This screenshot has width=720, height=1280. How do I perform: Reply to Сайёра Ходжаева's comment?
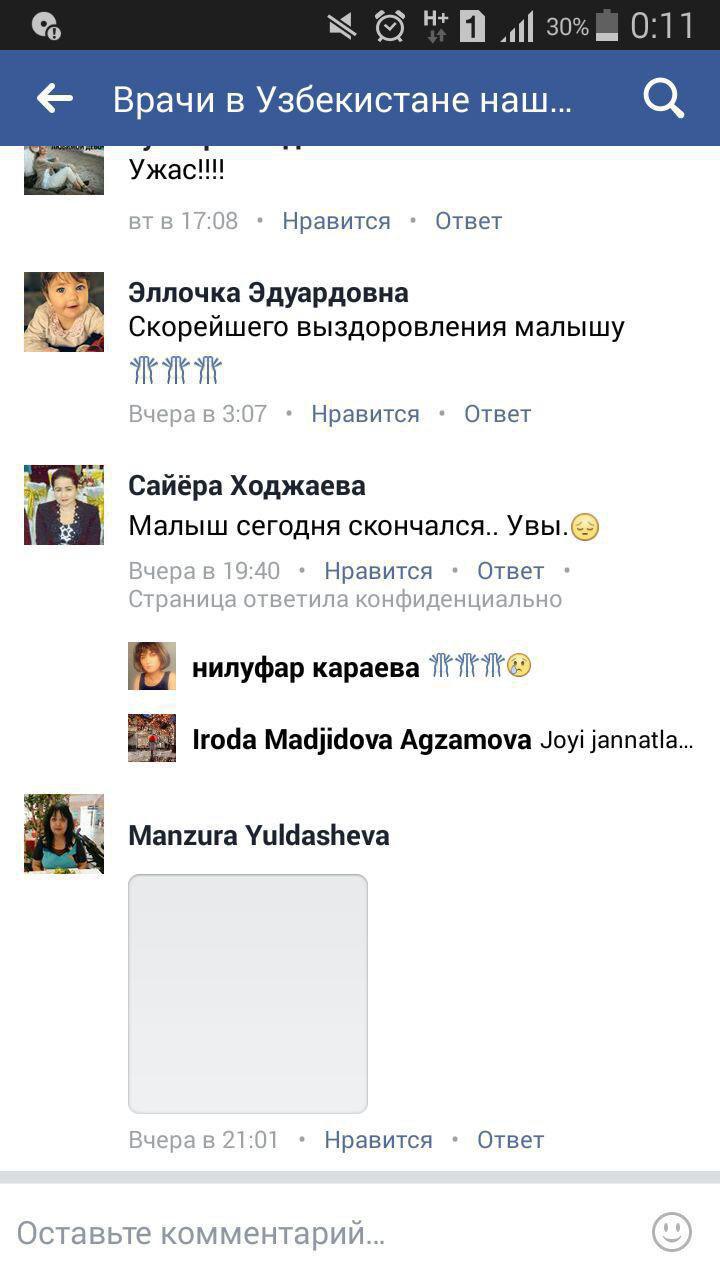click(510, 571)
